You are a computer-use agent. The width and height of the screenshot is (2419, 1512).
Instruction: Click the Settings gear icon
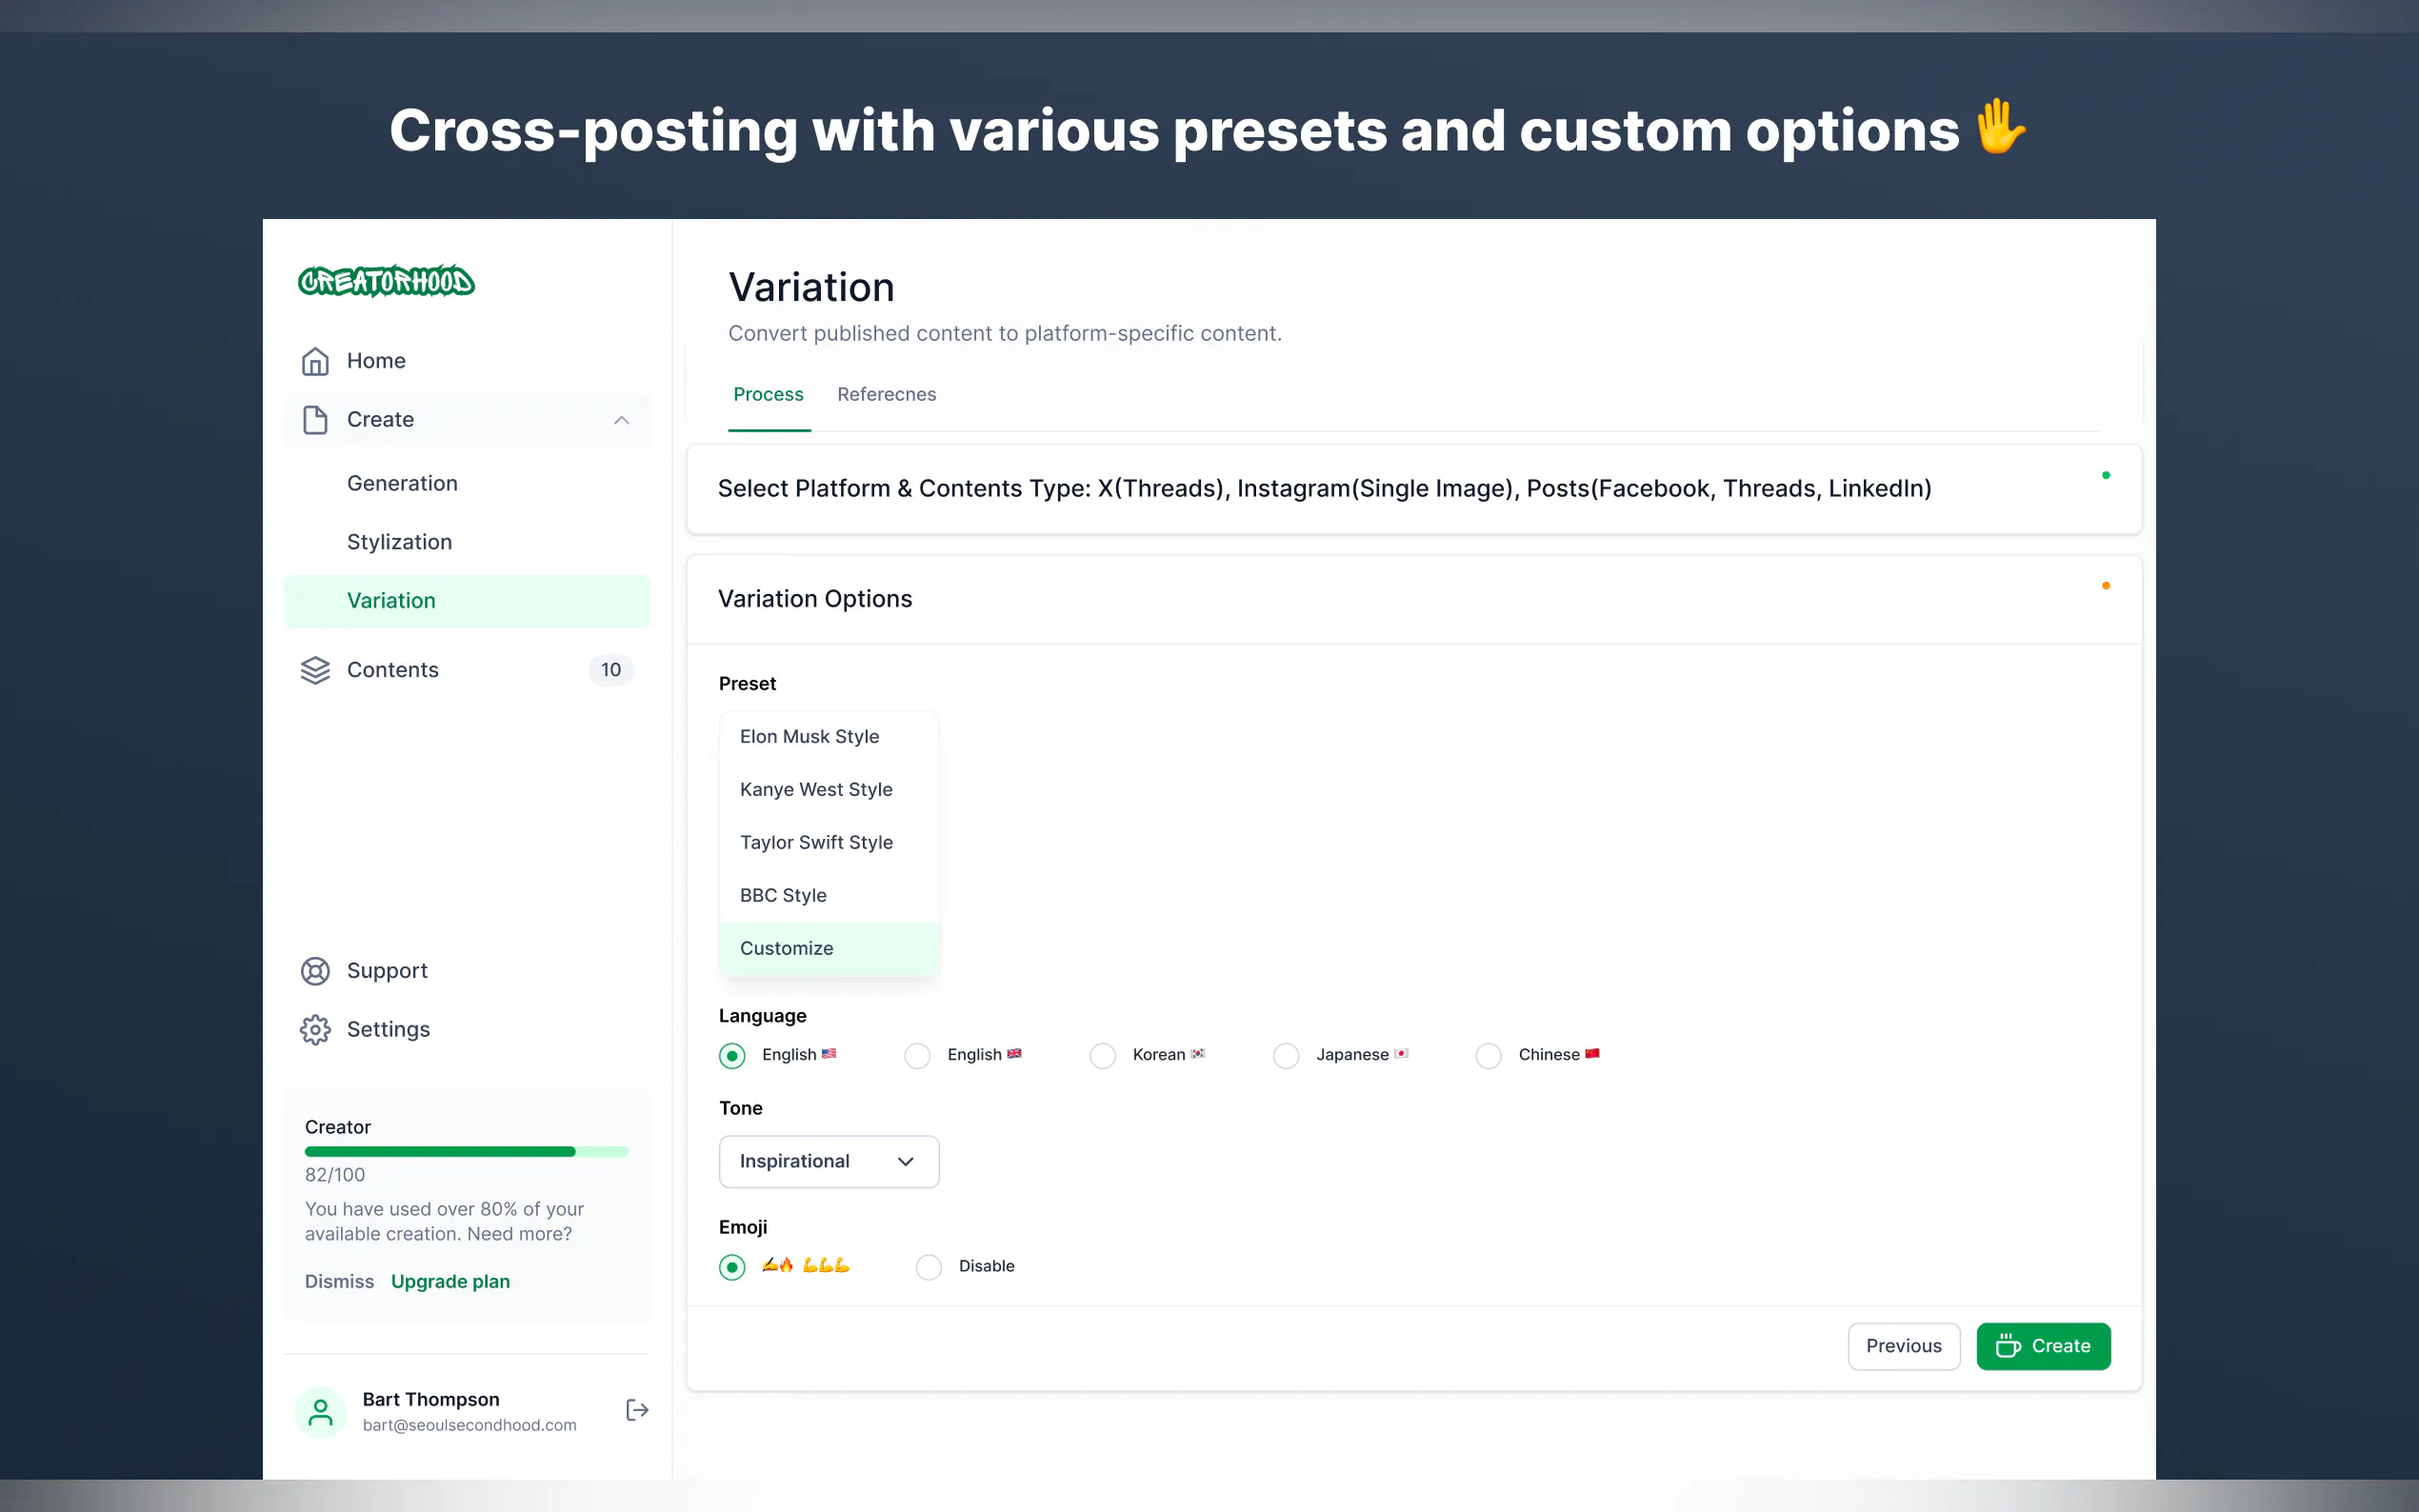tap(315, 1030)
